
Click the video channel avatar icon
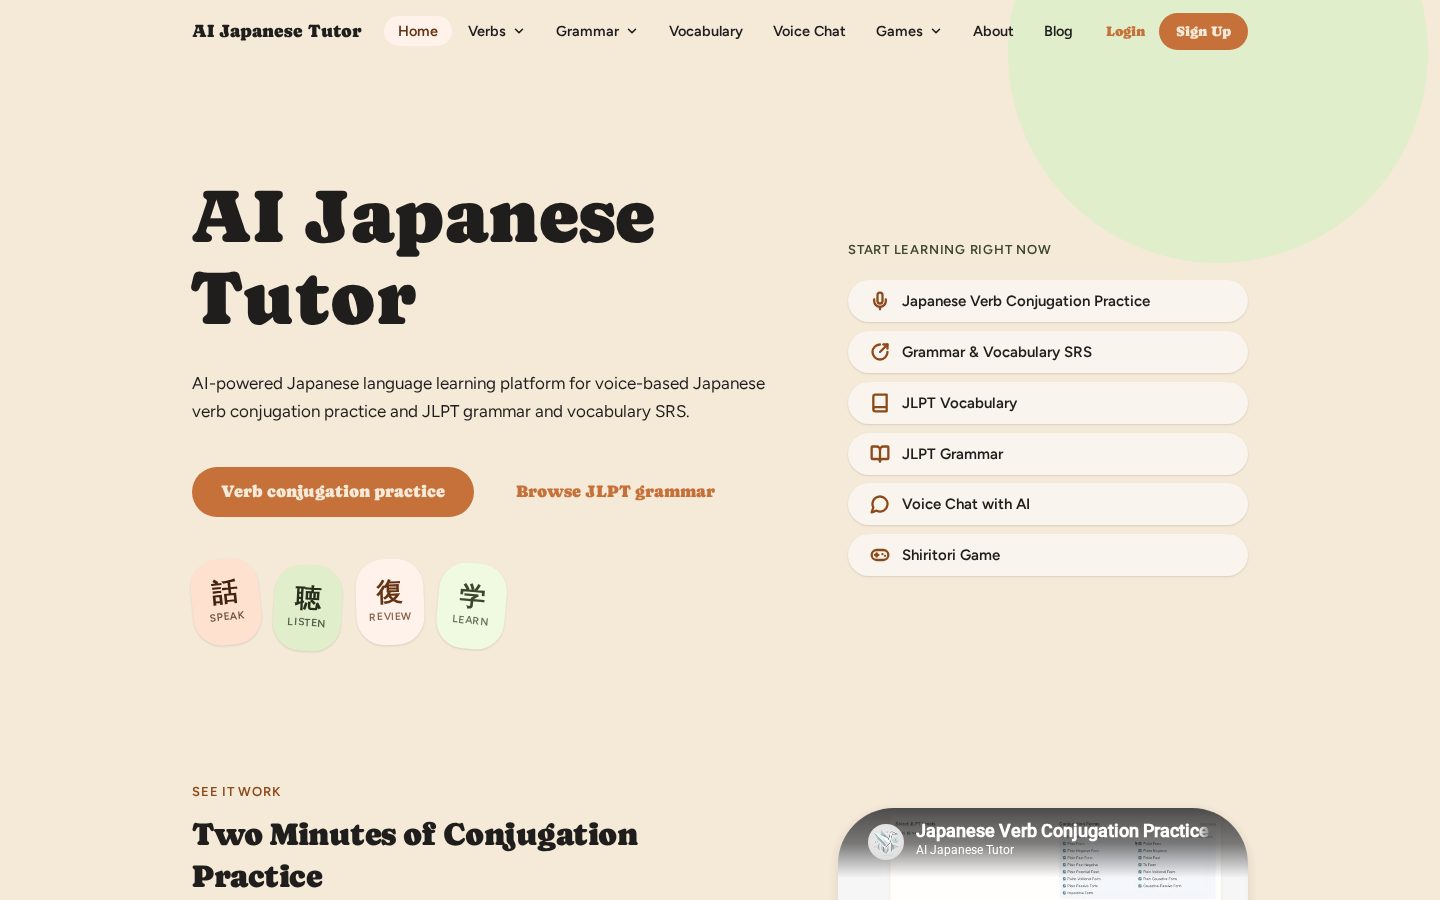pyautogui.click(x=886, y=842)
